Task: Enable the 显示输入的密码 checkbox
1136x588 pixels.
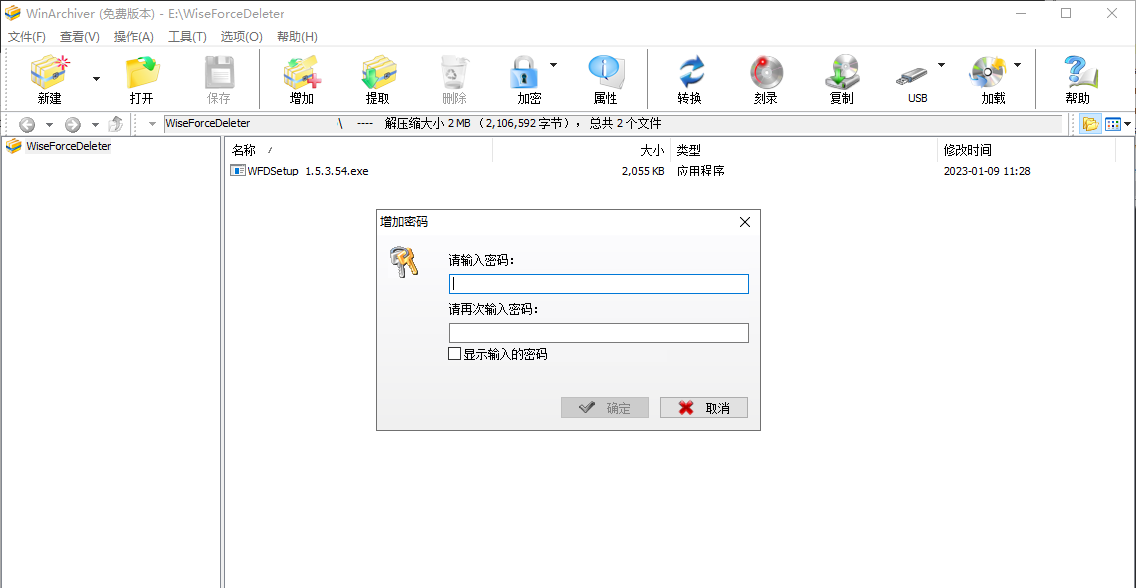Action: coord(455,354)
